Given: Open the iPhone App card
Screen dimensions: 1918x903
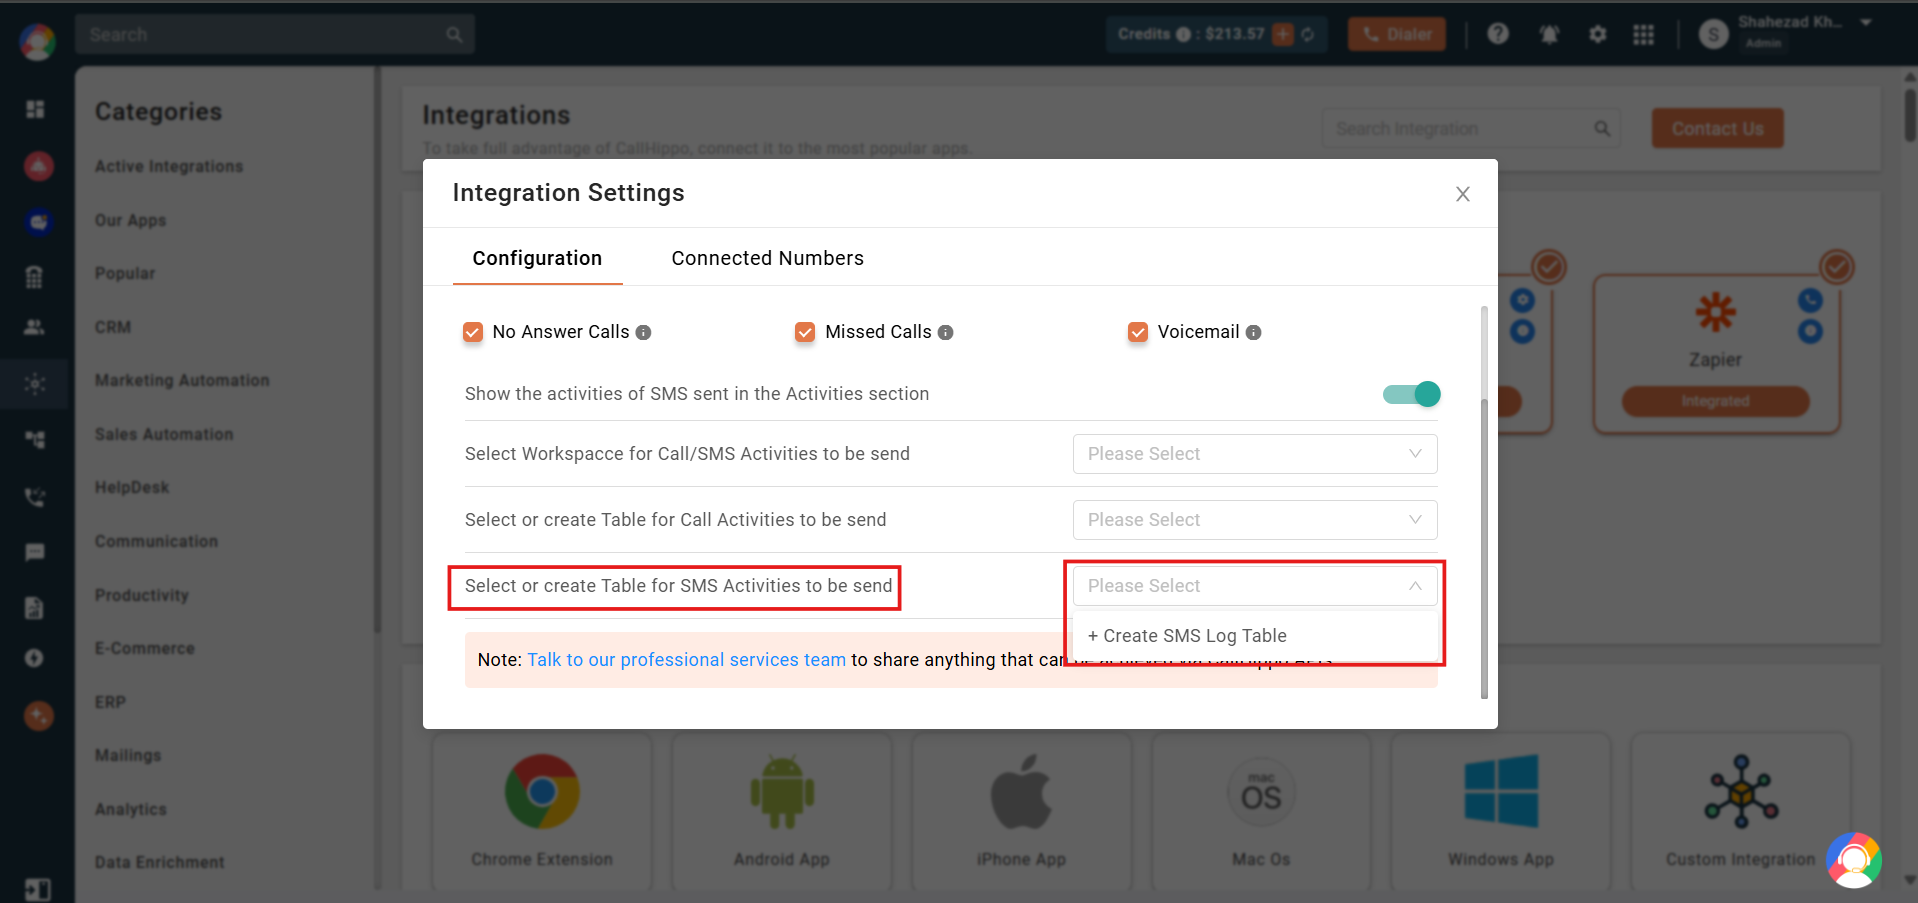Looking at the screenshot, I should click(x=1021, y=812).
